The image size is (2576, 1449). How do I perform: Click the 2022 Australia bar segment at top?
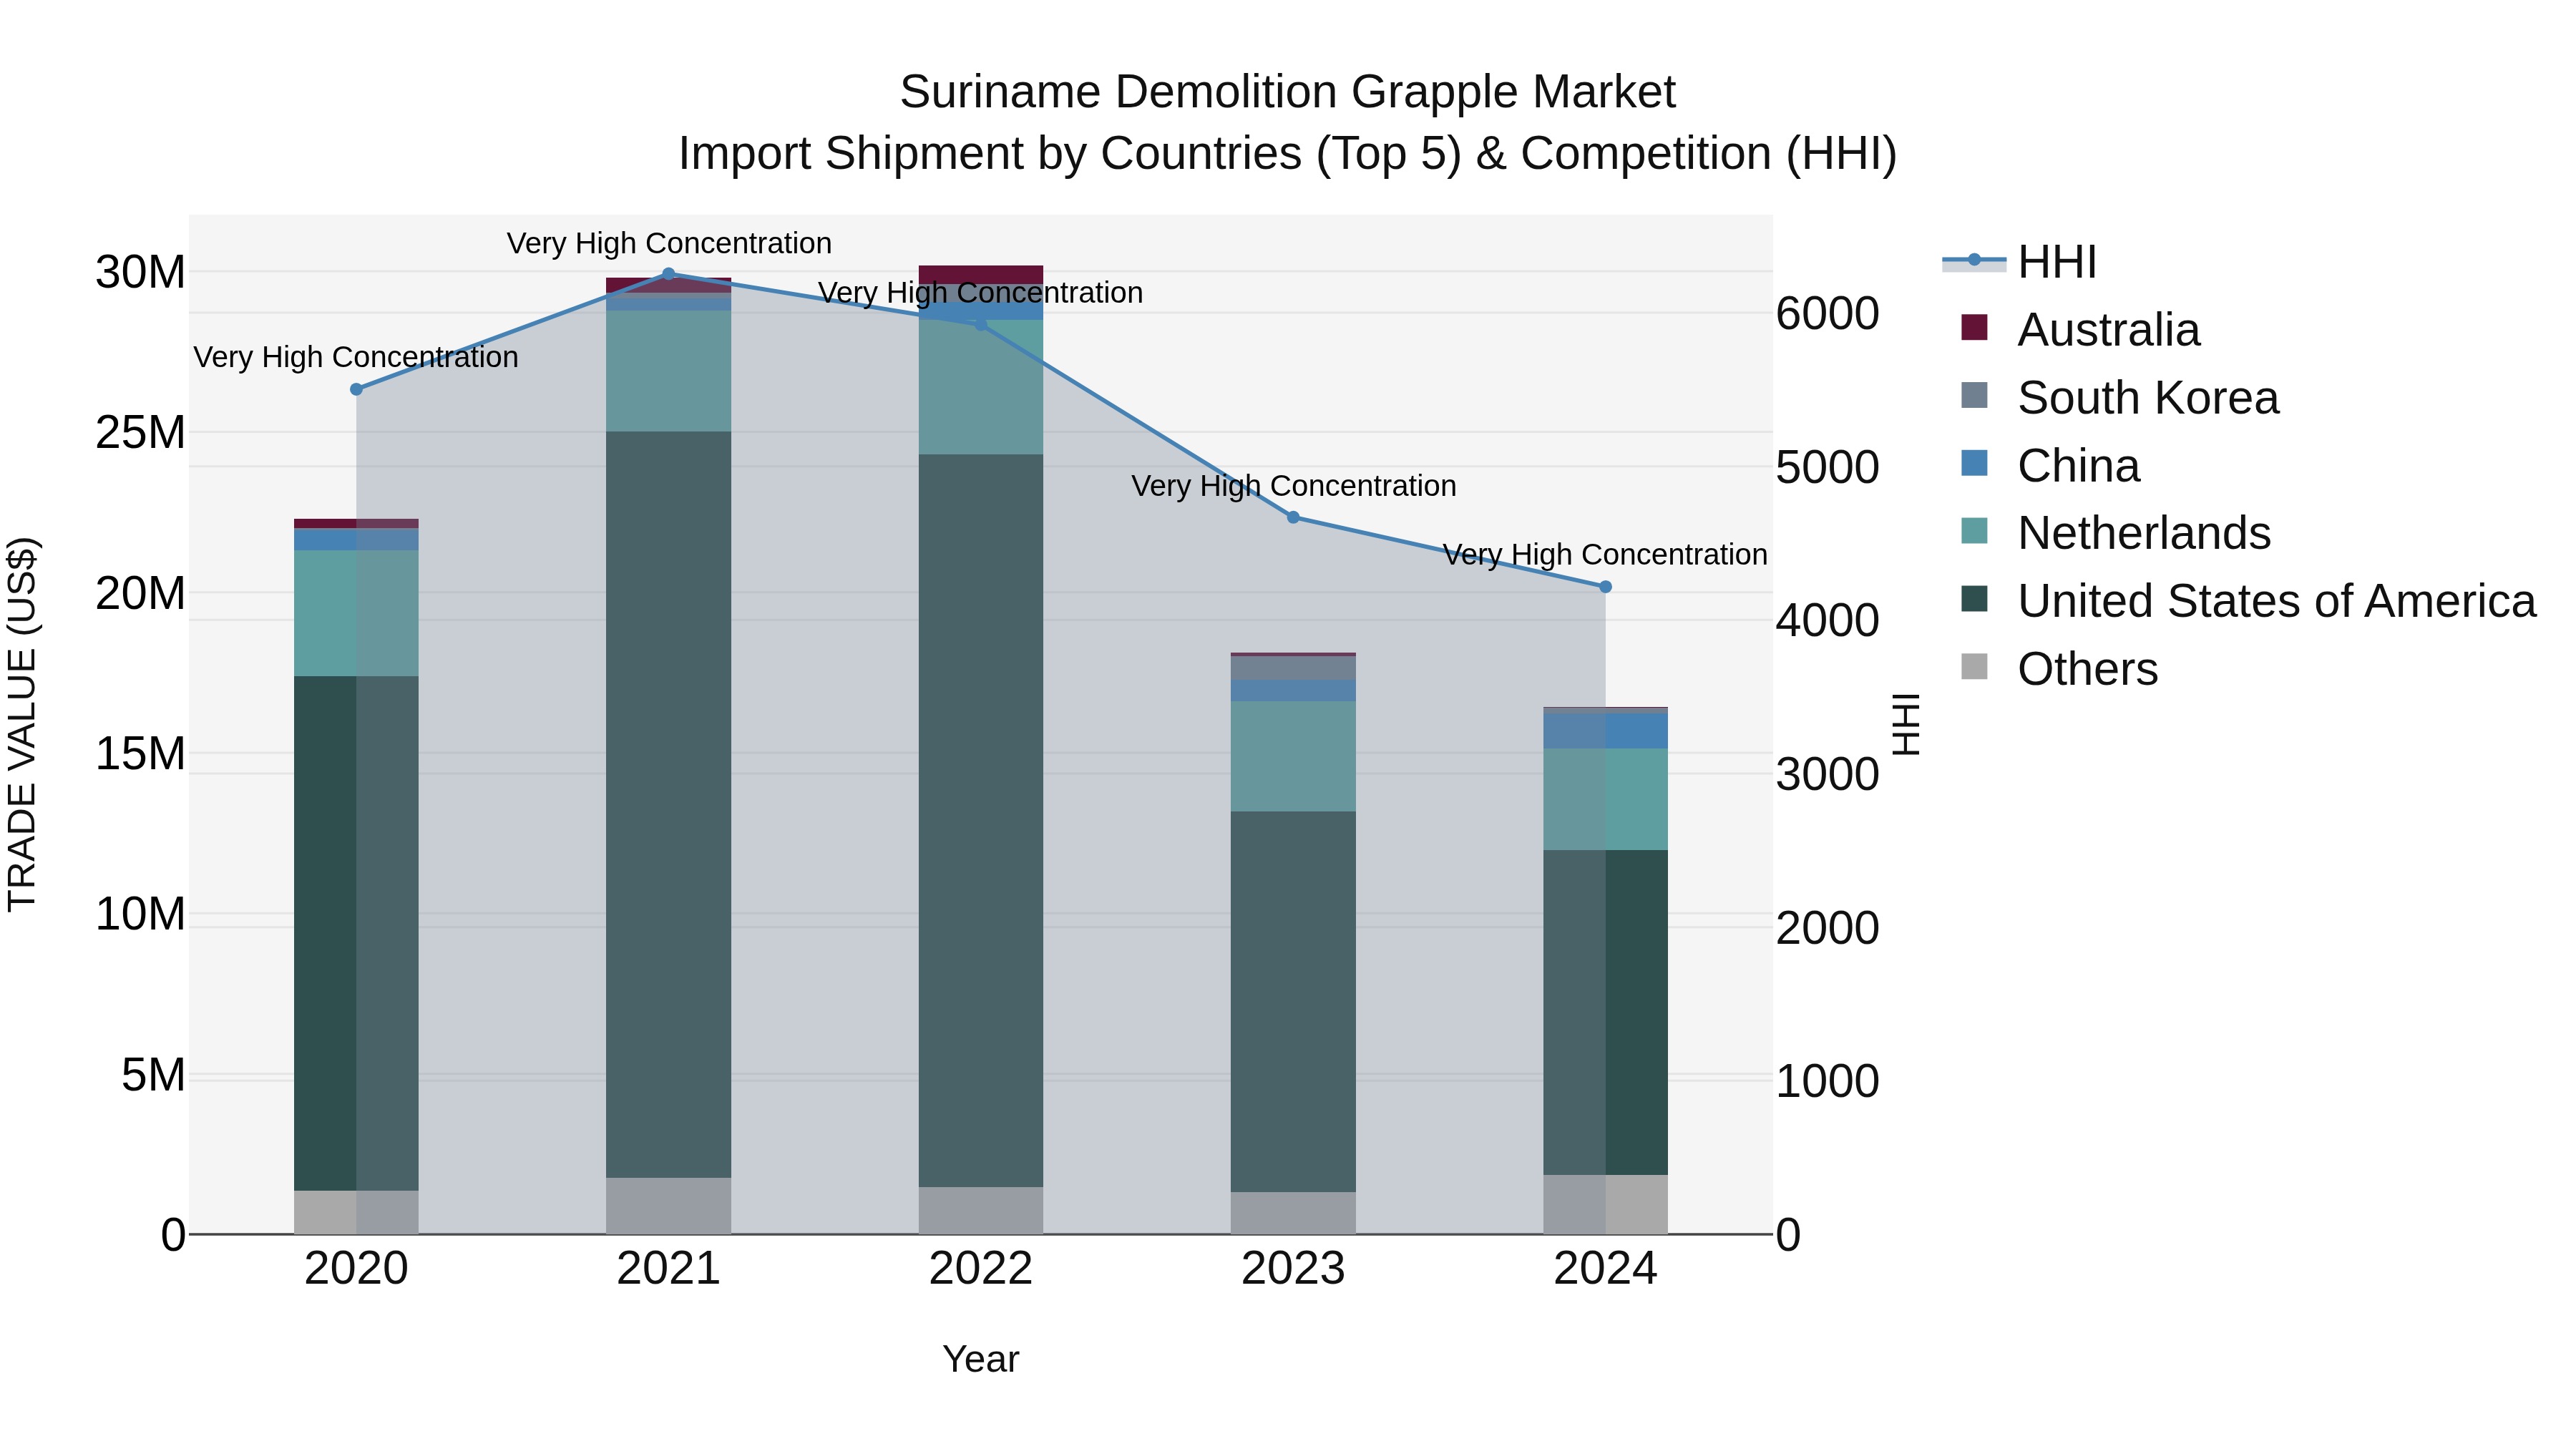(981, 274)
